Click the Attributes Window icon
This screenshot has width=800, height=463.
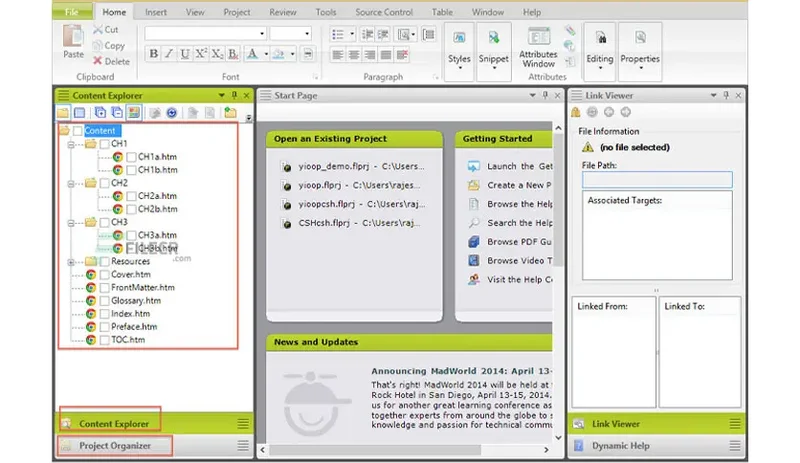(x=538, y=37)
